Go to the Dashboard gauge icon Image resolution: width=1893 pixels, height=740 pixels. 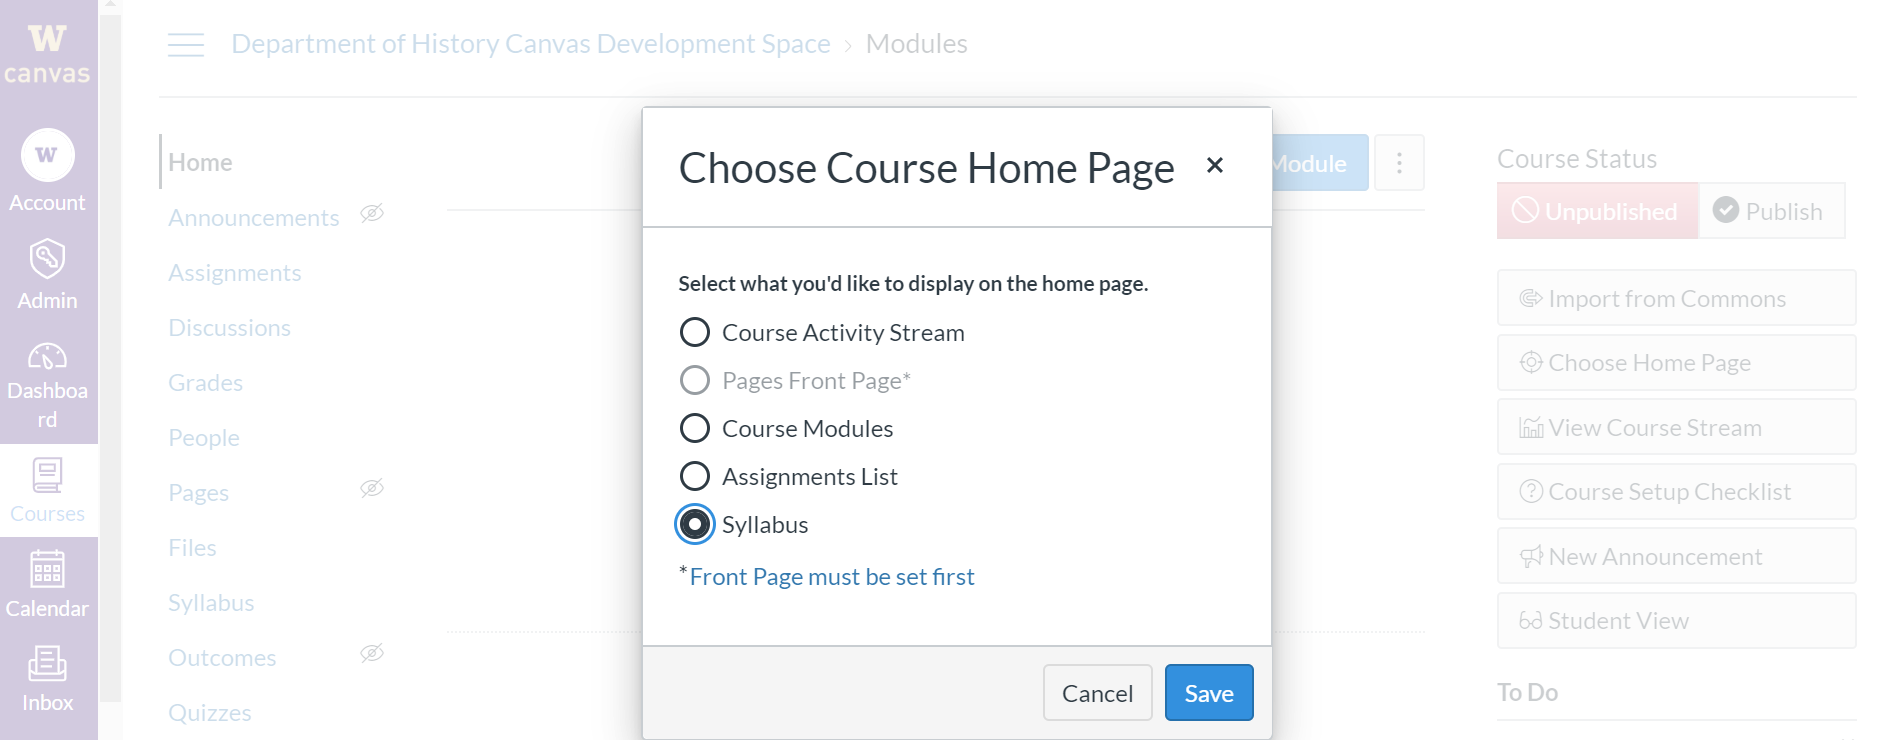[x=47, y=356]
